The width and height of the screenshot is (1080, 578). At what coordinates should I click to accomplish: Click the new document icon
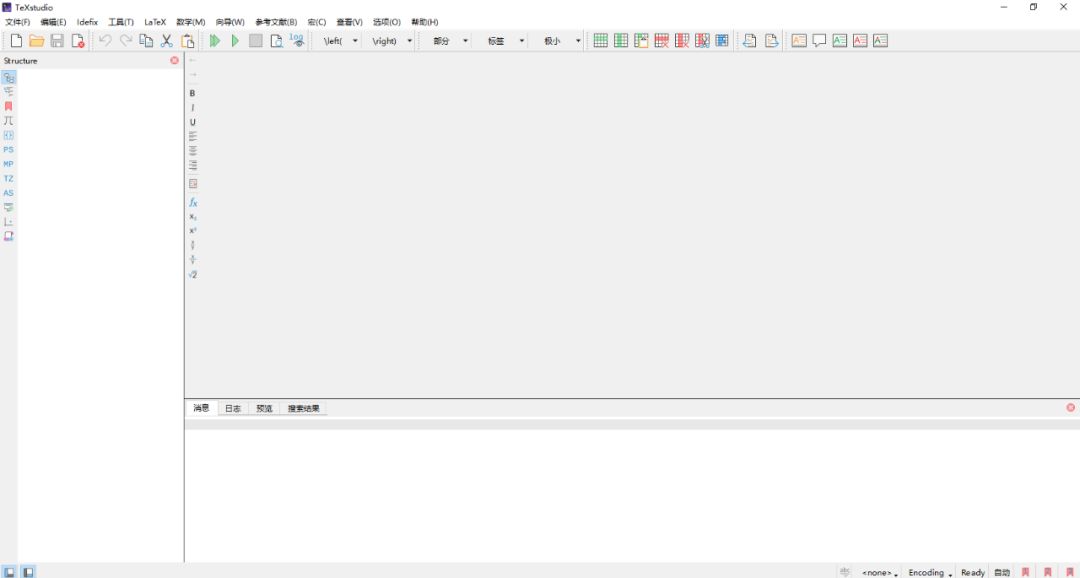[16, 41]
